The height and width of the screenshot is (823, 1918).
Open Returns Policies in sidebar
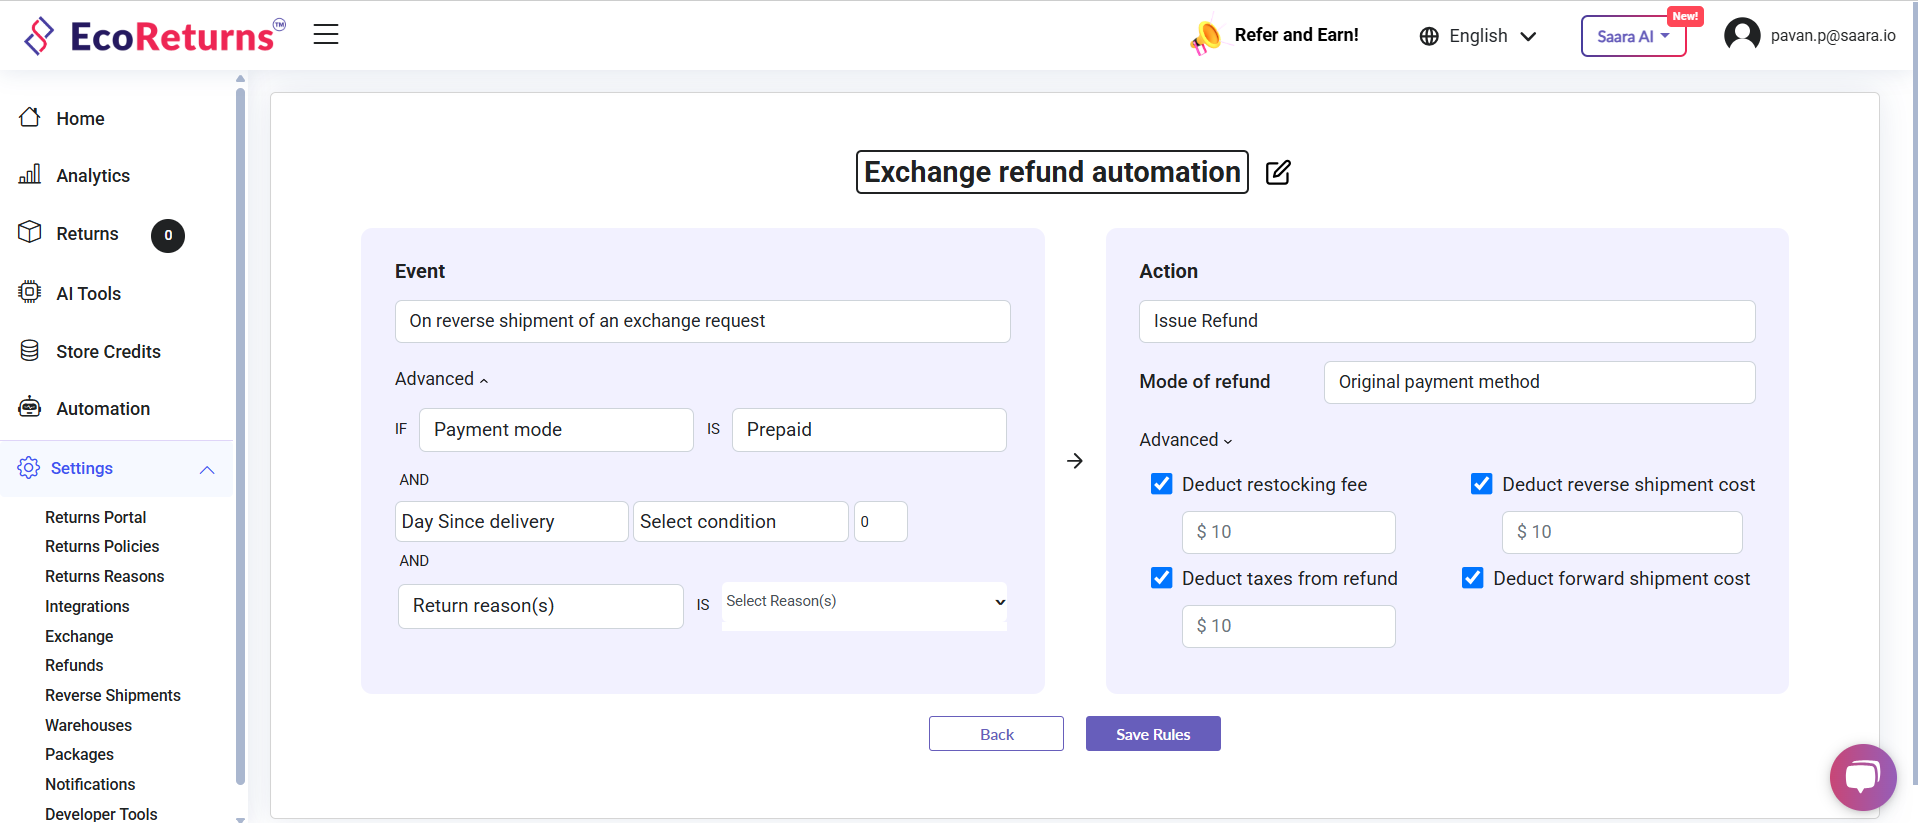tap(102, 546)
